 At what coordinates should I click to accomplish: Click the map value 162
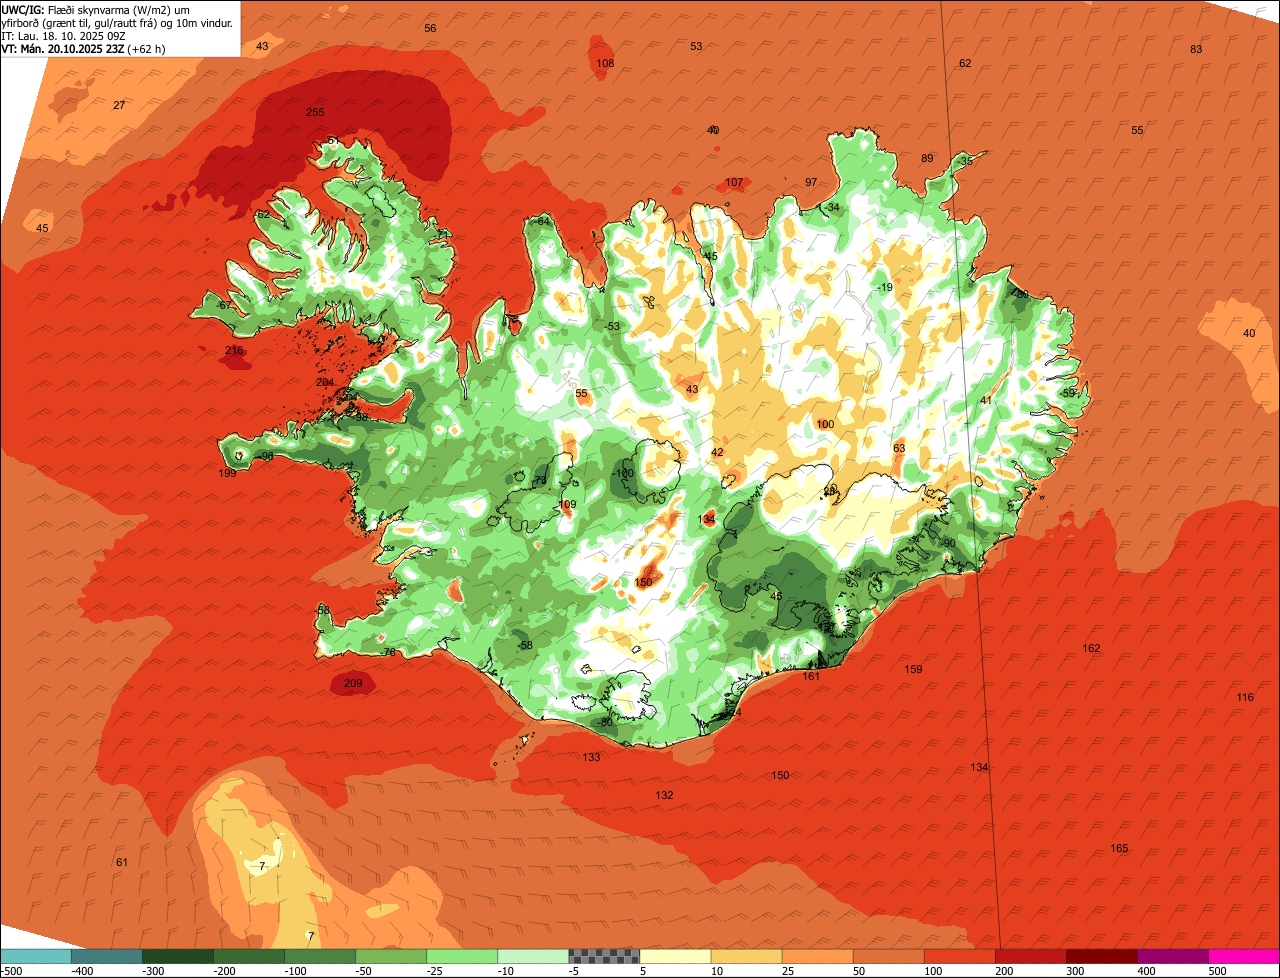coord(1091,648)
